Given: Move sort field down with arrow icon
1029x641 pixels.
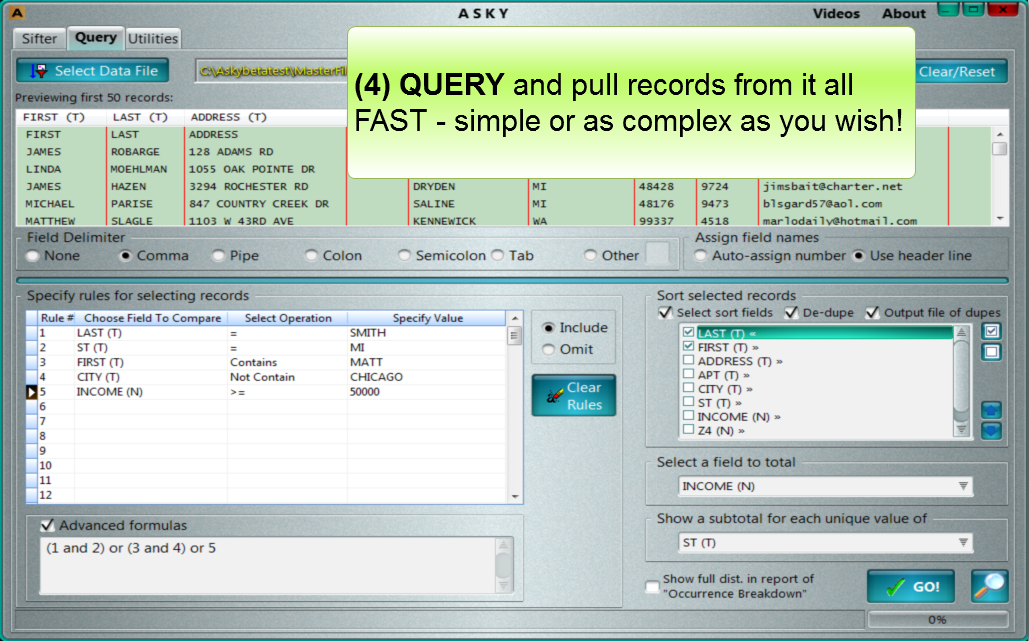Looking at the screenshot, I should click(x=991, y=431).
